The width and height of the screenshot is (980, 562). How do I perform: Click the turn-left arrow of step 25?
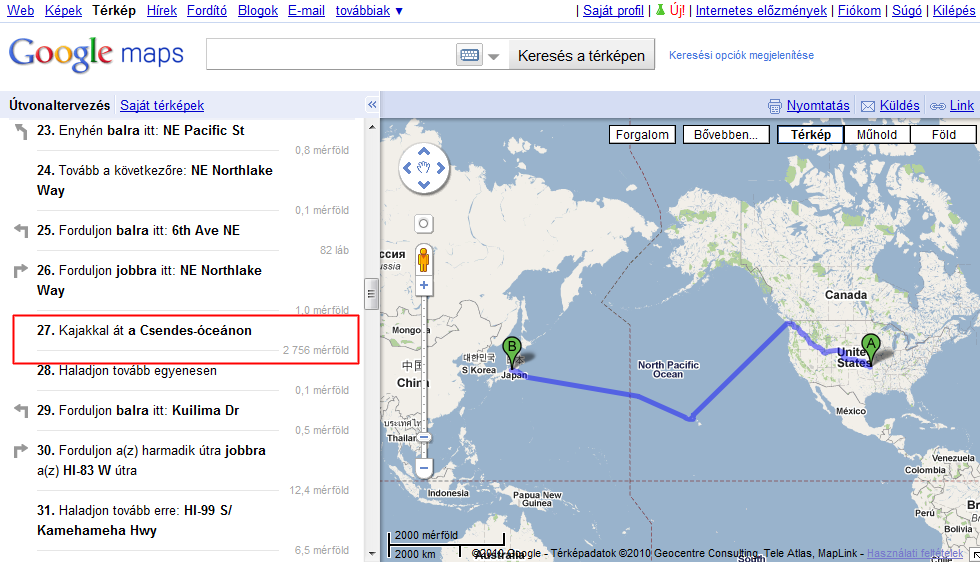[x=21, y=230]
